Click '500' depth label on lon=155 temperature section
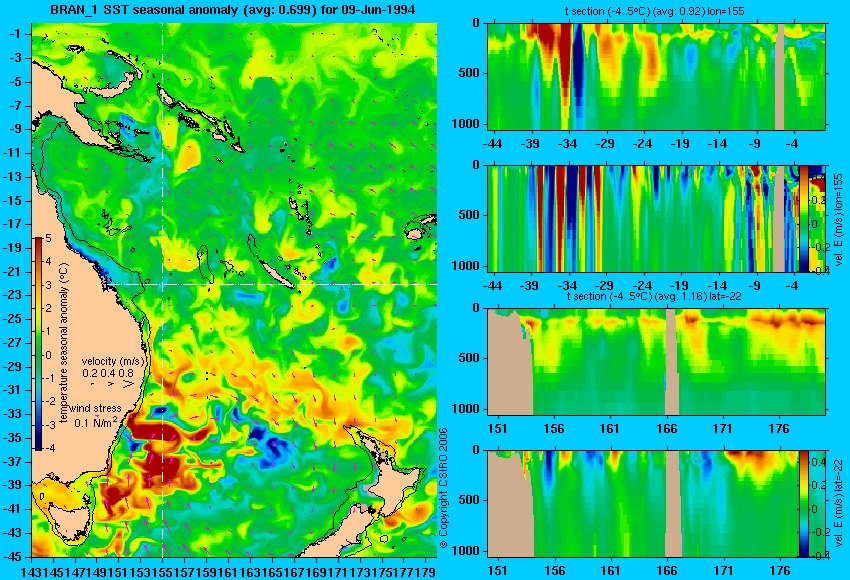The height and width of the screenshot is (580, 850). [469, 73]
